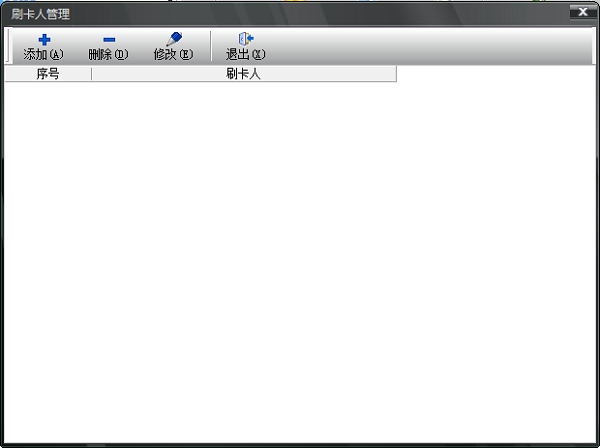Click the 退出(X) button label

(x=245, y=54)
